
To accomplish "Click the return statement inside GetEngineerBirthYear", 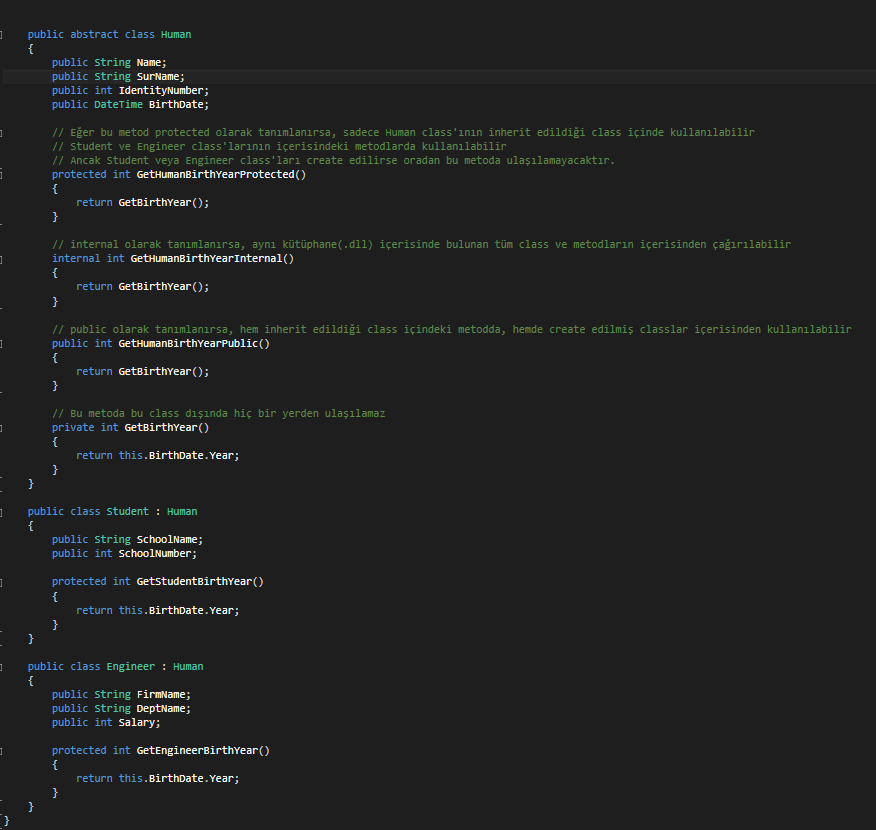I will point(158,778).
